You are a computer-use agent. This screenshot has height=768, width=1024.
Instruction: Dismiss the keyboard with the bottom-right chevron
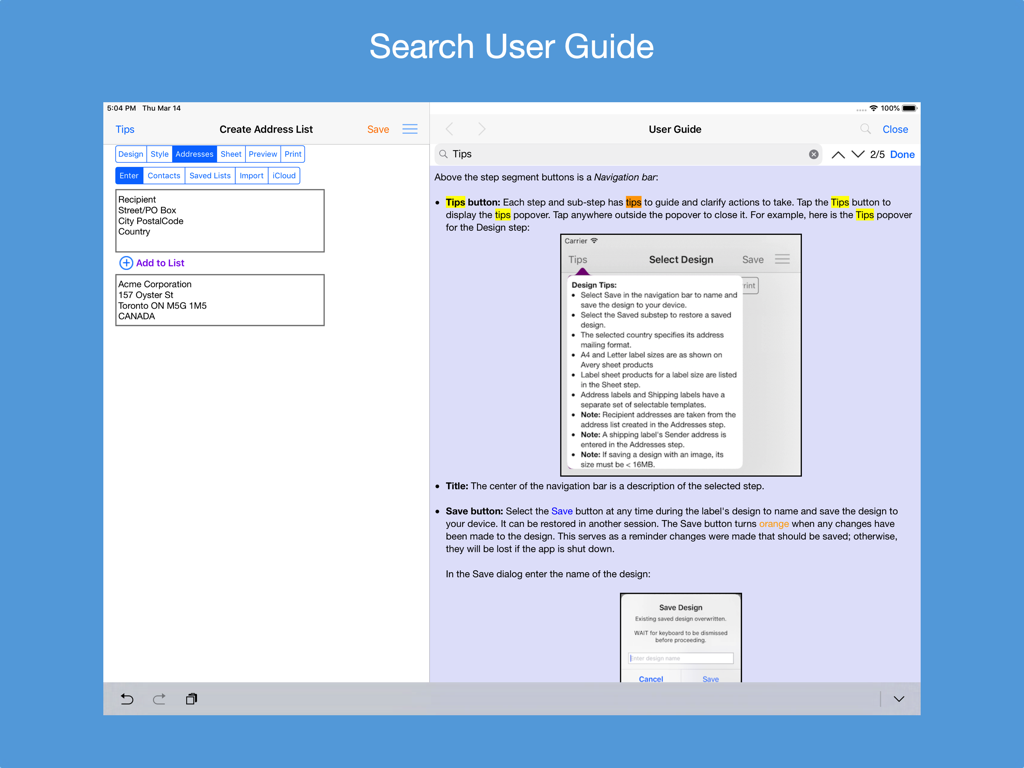pos(898,699)
